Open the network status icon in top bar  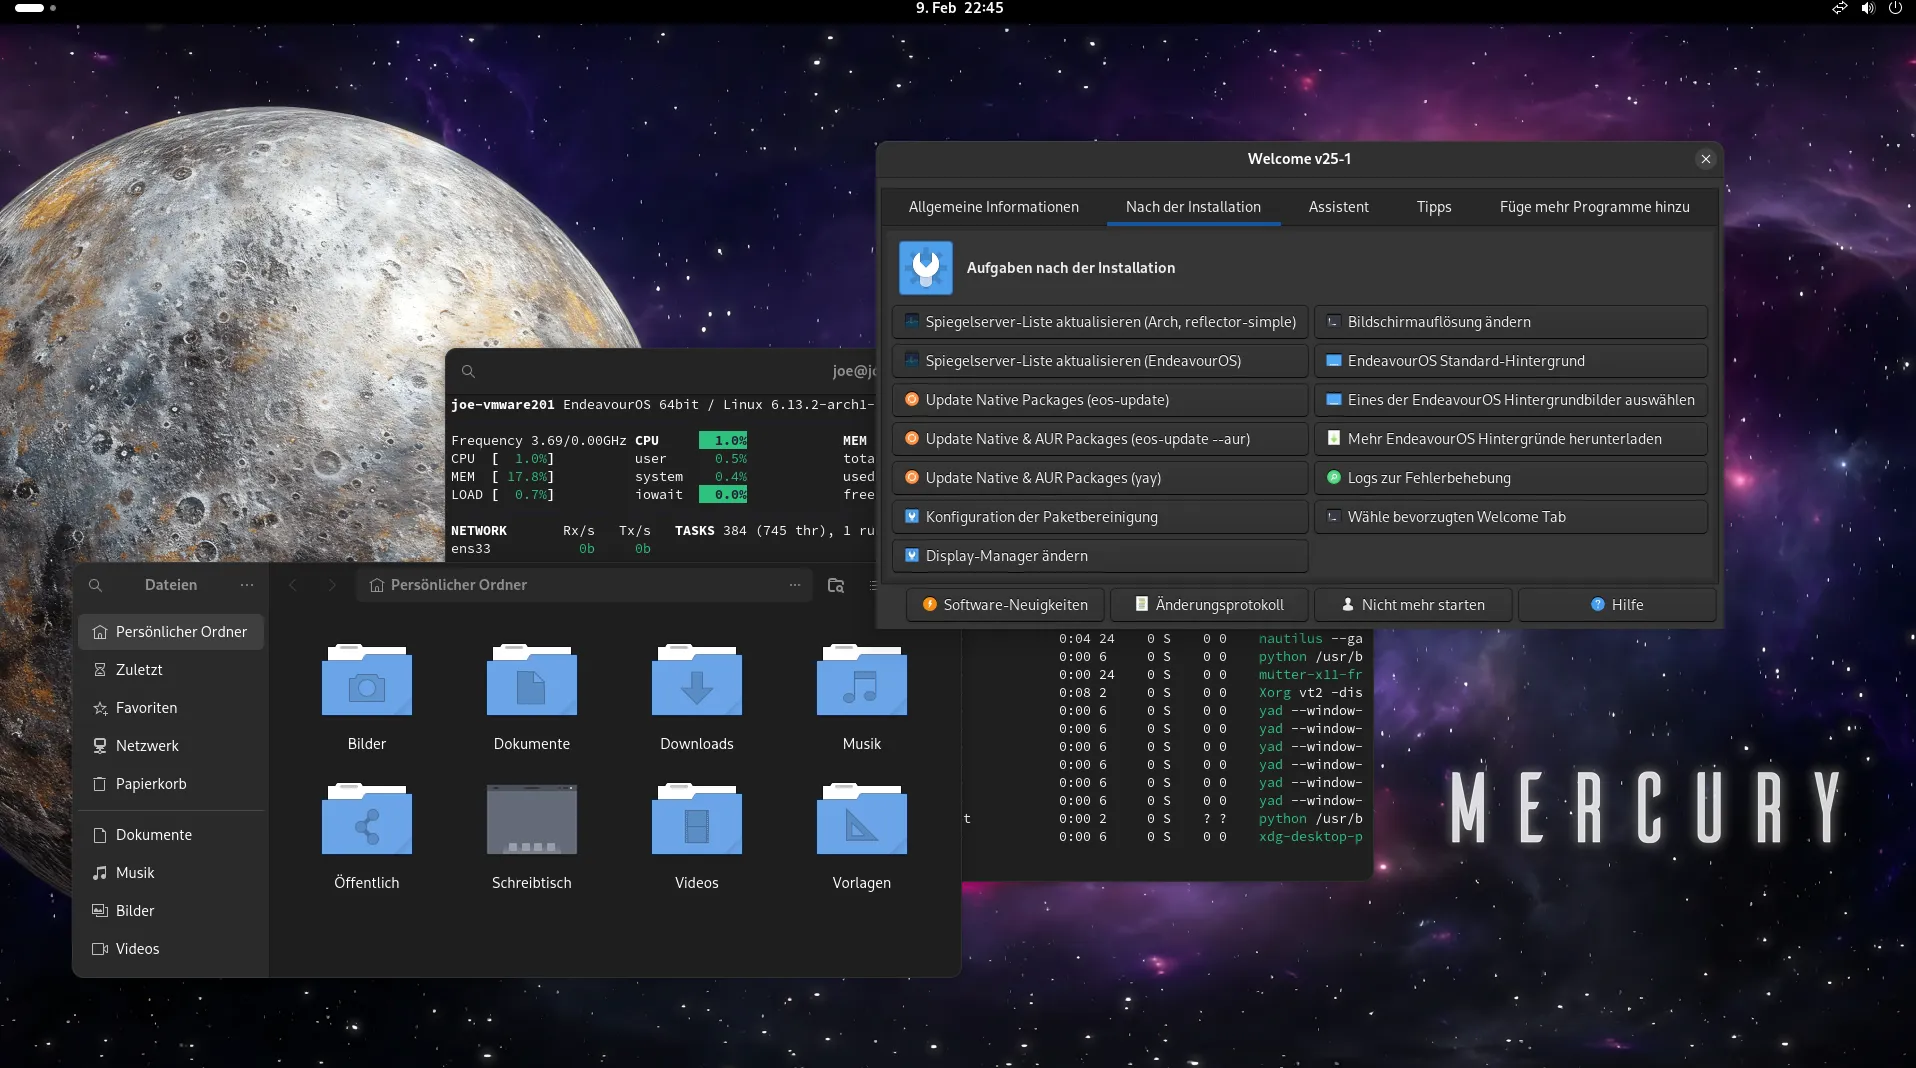[1839, 8]
